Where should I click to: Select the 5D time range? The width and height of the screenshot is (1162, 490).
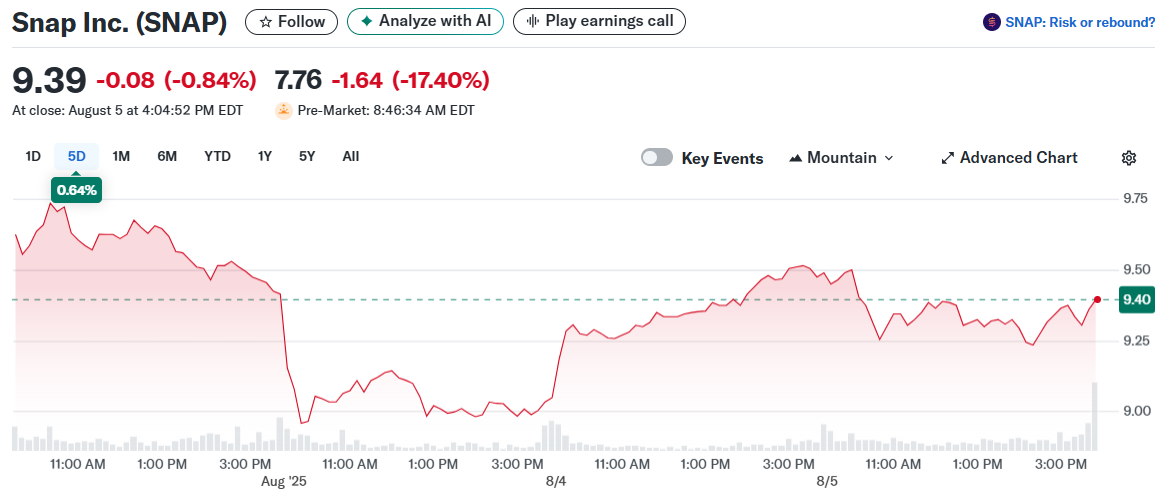(x=76, y=156)
